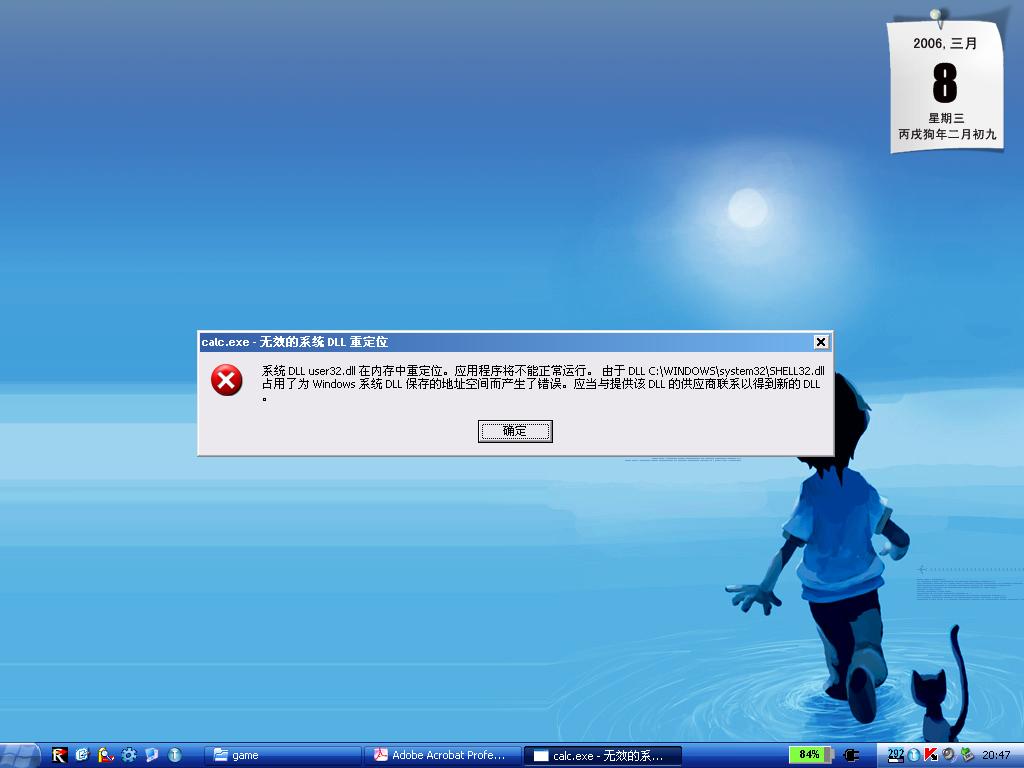Launch the red R quick launch icon

(60, 755)
